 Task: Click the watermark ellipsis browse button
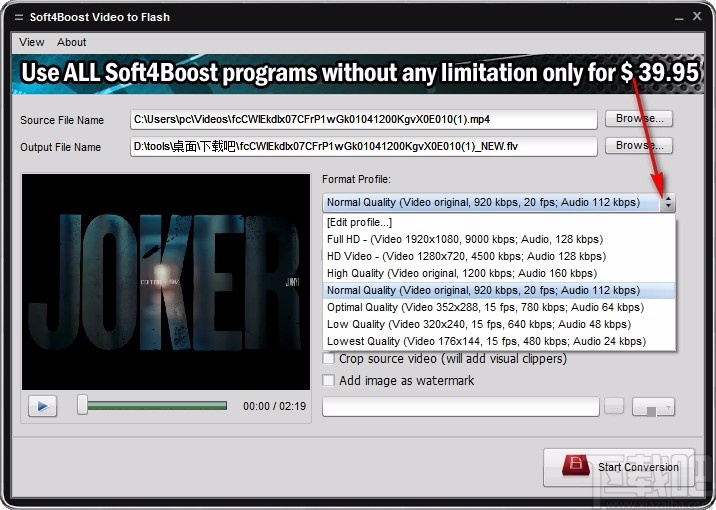pyautogui.click(x=614, y=406)
